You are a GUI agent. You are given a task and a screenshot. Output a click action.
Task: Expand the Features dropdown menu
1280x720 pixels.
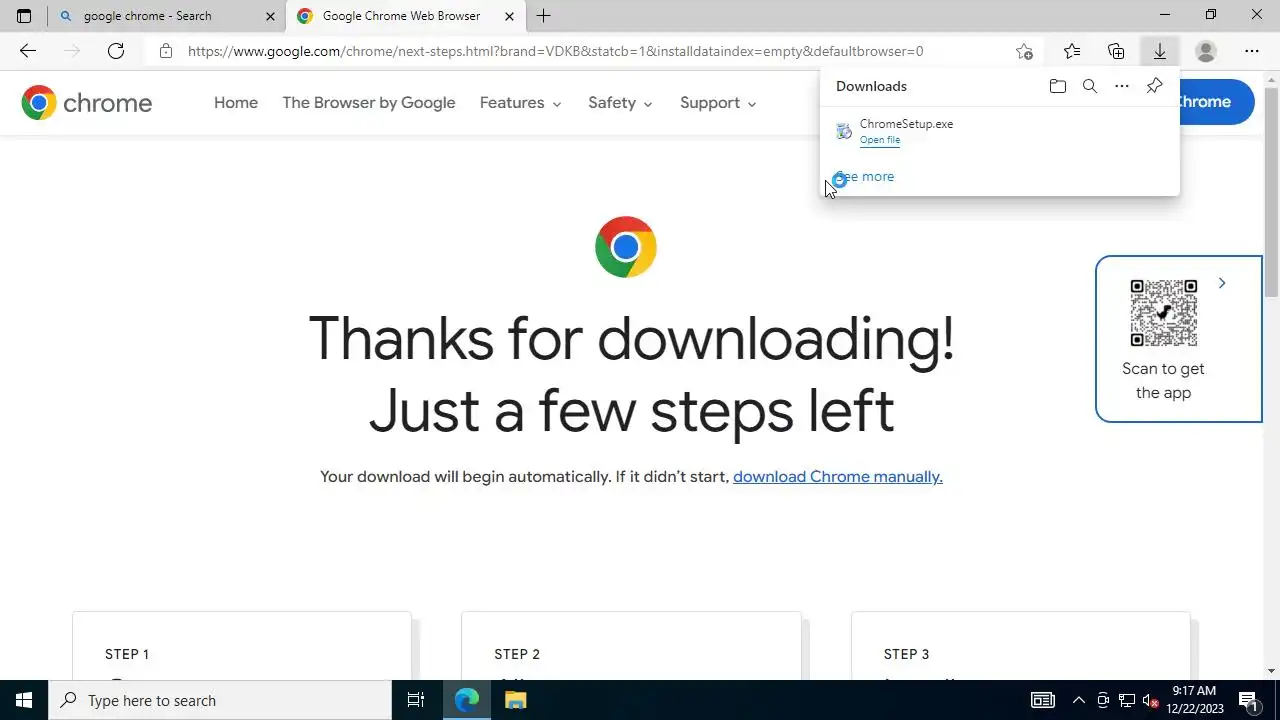(x=521, y=103)
